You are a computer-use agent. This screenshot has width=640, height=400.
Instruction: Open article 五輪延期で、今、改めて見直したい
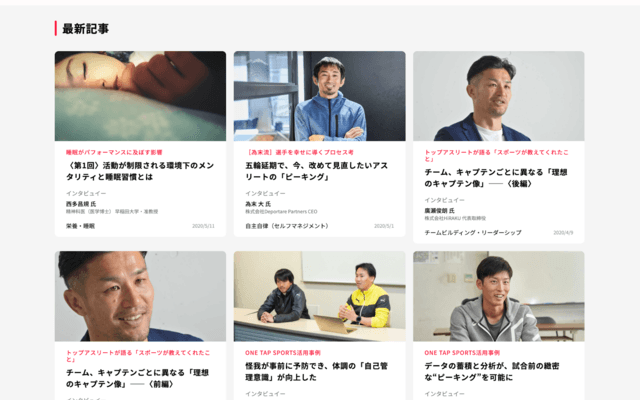click(x=317, y=171)
